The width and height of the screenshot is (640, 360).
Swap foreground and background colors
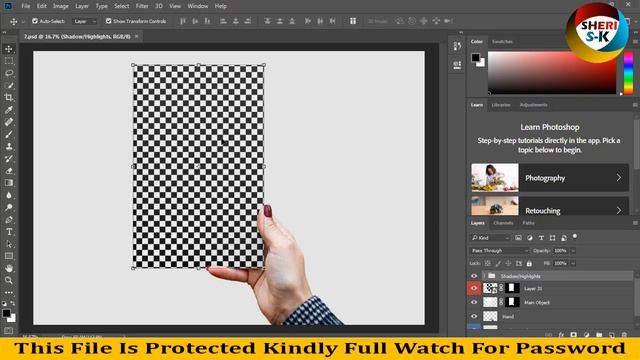coord(13,303)
